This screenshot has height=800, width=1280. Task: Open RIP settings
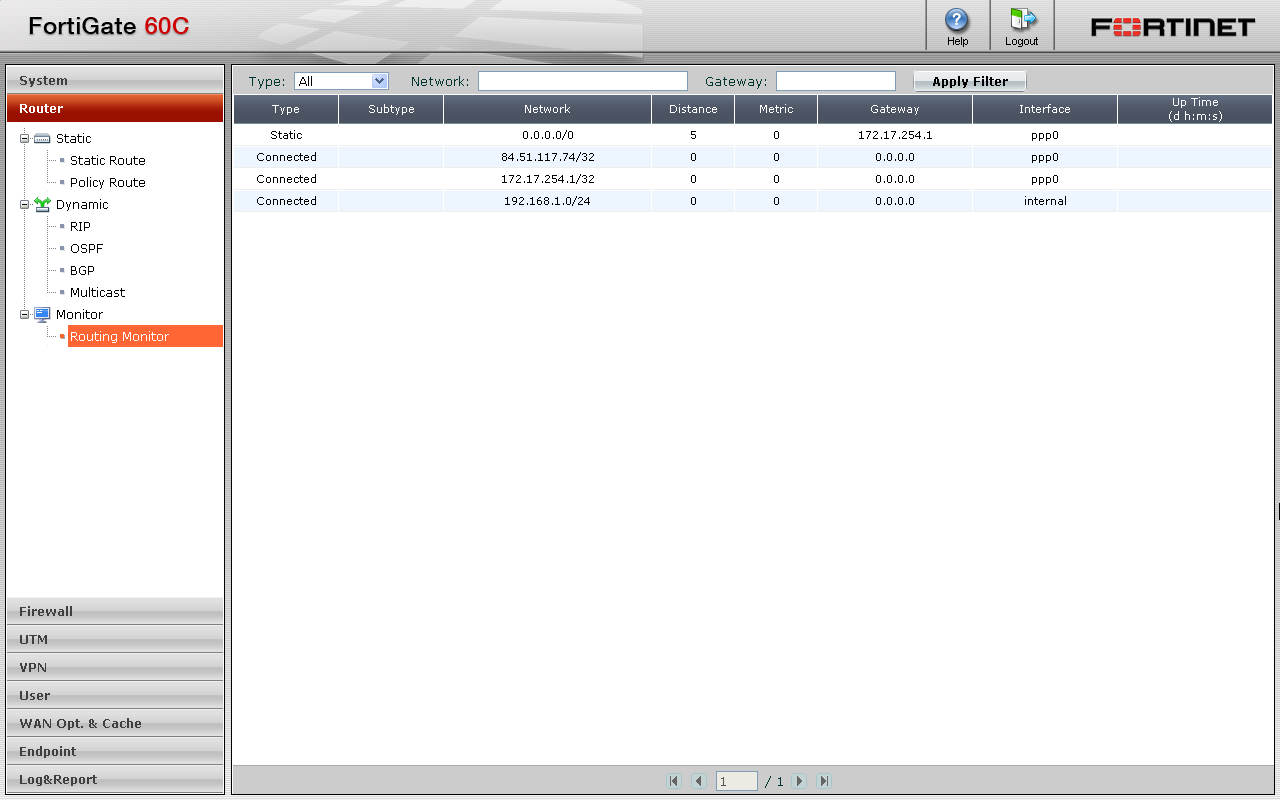tap(80, 226)
